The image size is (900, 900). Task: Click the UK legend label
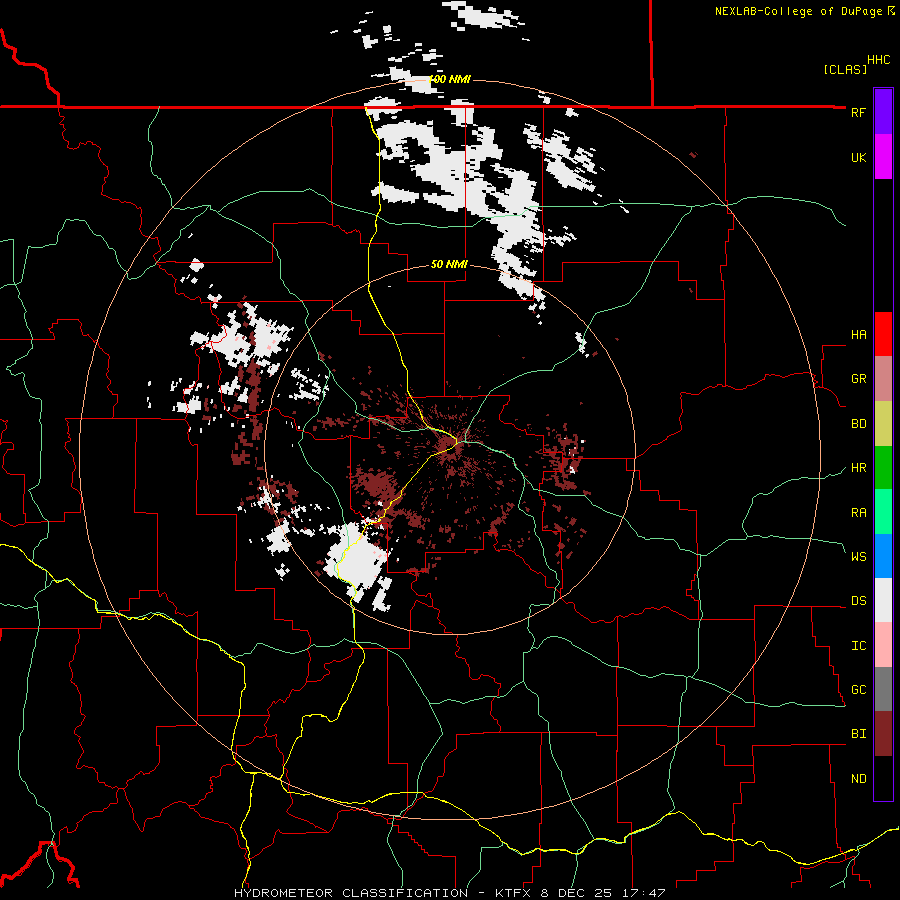[x=858, y=157]
